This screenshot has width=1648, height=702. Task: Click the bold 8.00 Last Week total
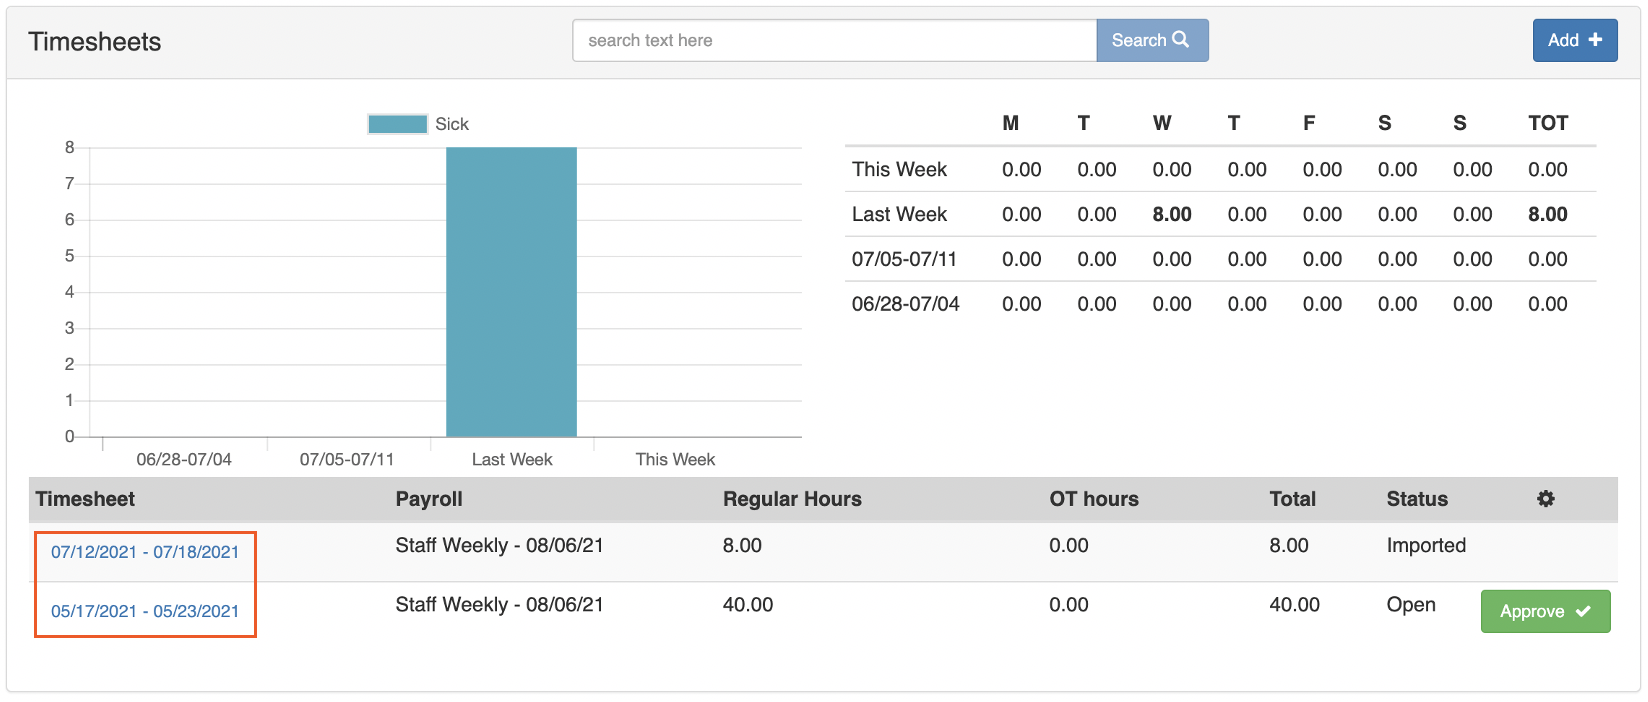(1547, 214)
